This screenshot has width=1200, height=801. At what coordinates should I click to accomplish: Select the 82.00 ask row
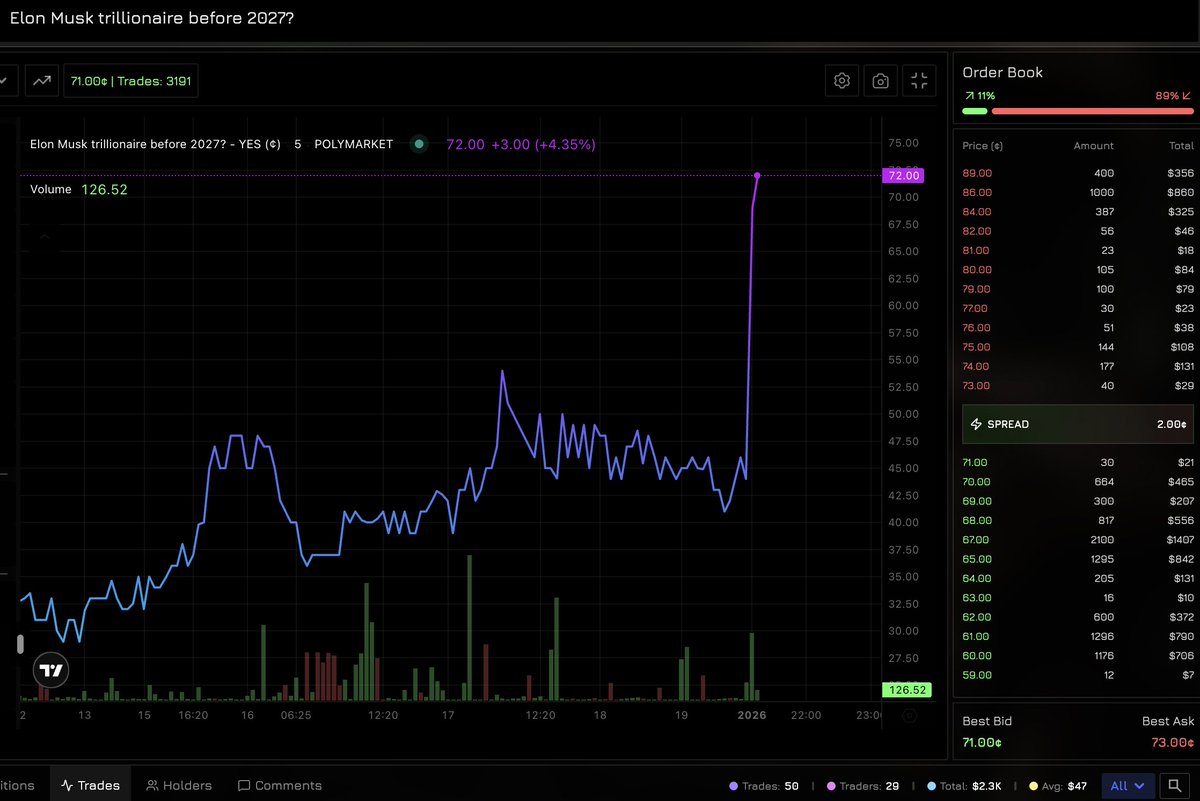click(x=1077, y=231)
